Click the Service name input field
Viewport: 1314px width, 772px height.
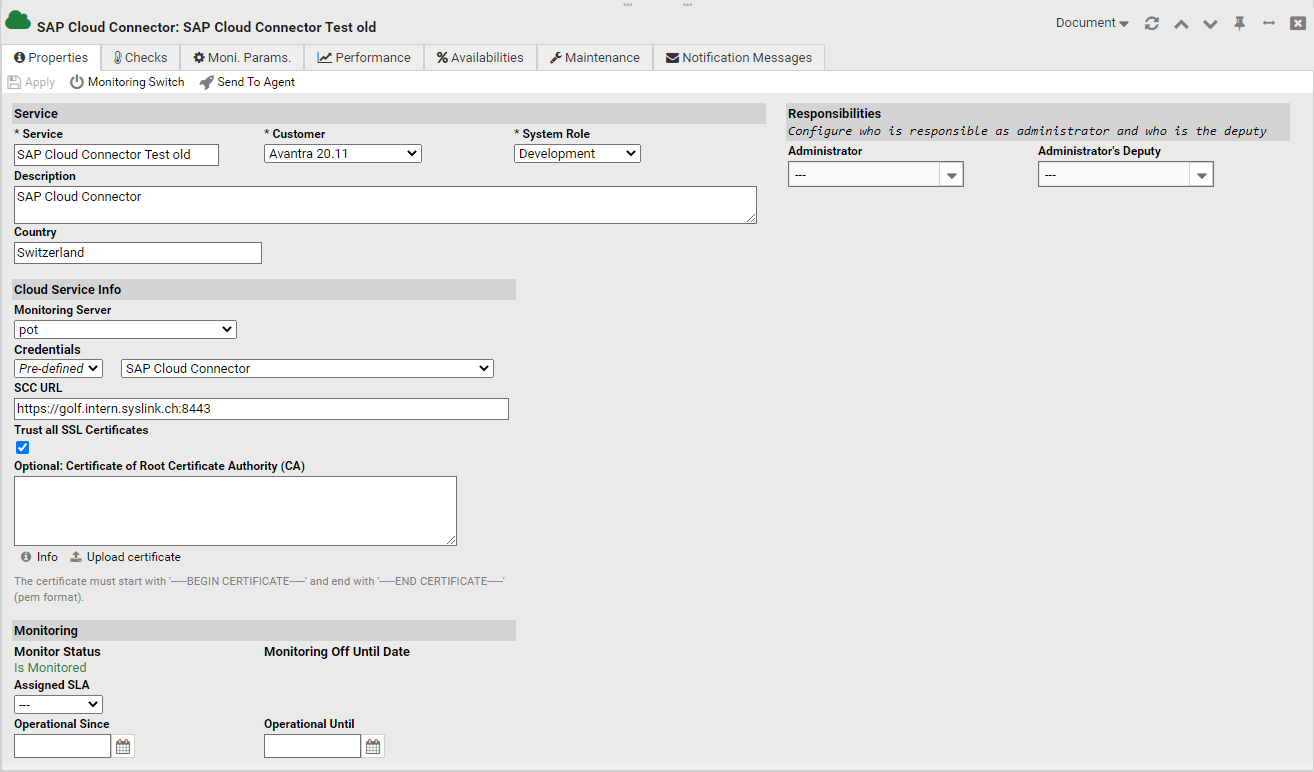click(x=116, y=155)
